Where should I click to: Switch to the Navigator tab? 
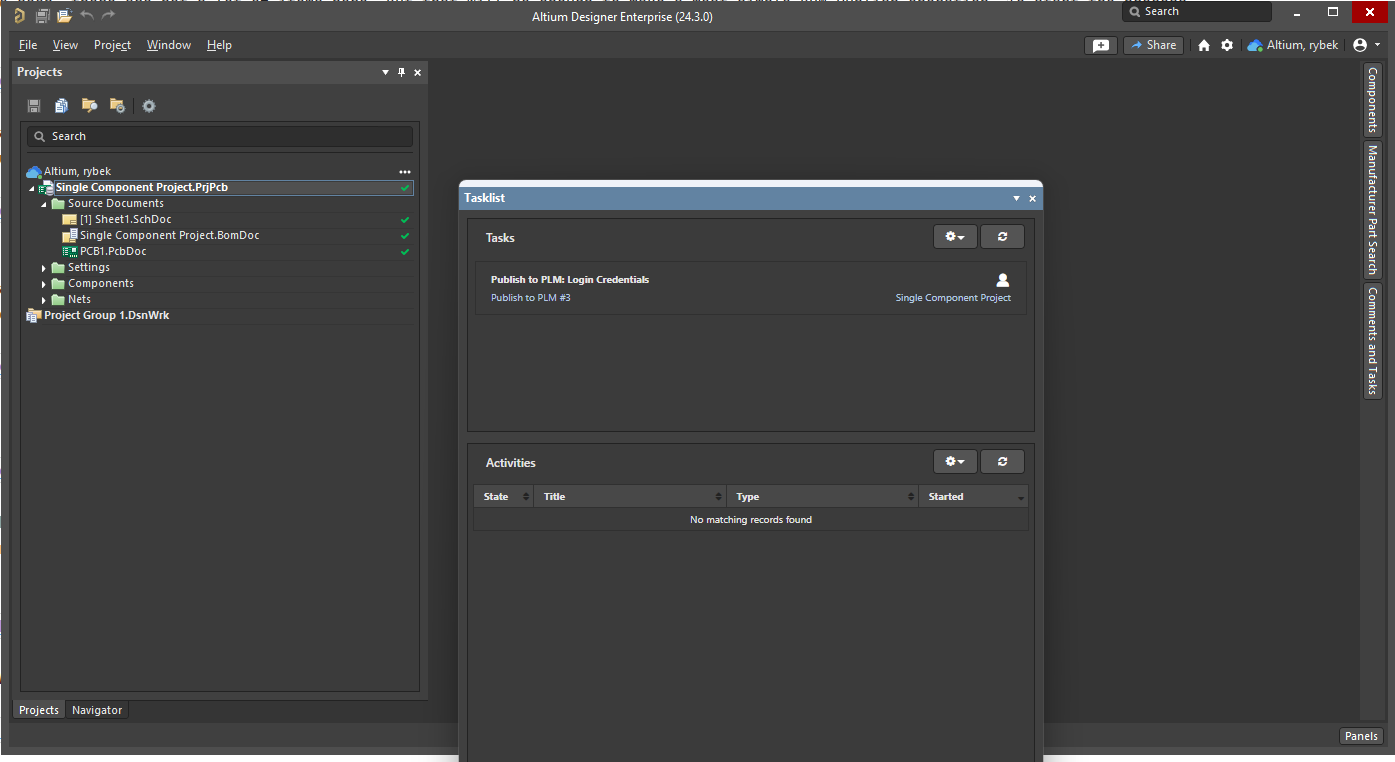pos(97,710)
